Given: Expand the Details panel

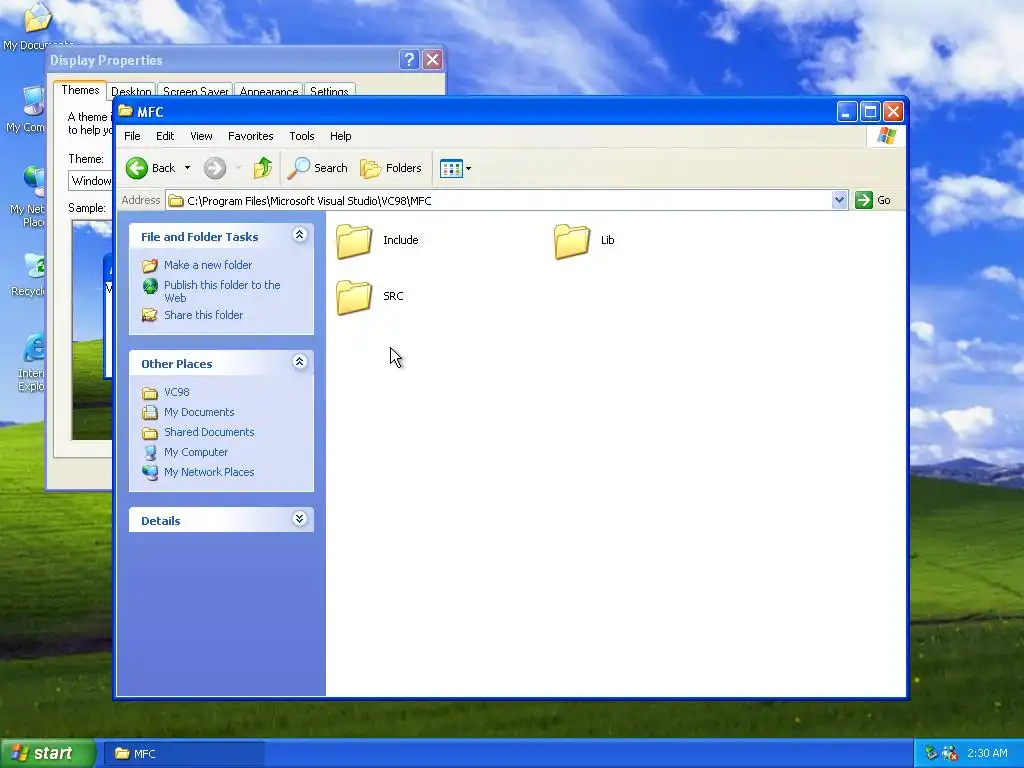Looking at the screenshot, I should [300, 519].
